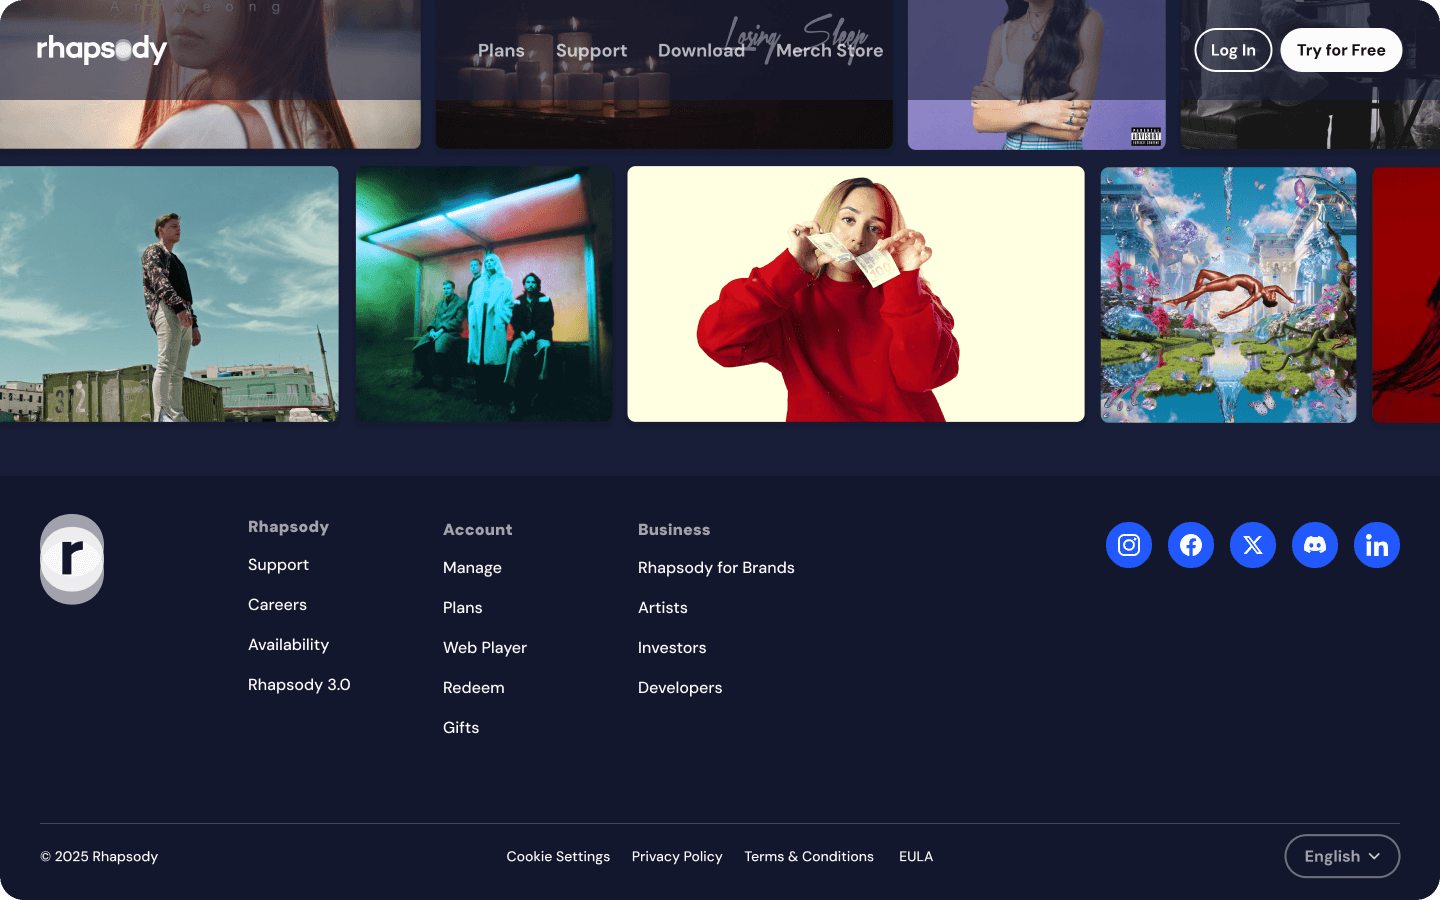
Task: Open the Artists link
Action: tap(662, 608)
